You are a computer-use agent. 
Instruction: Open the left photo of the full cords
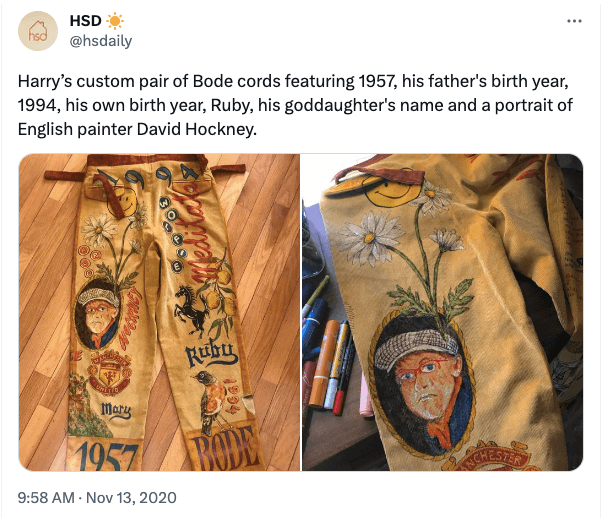point(160,312)
